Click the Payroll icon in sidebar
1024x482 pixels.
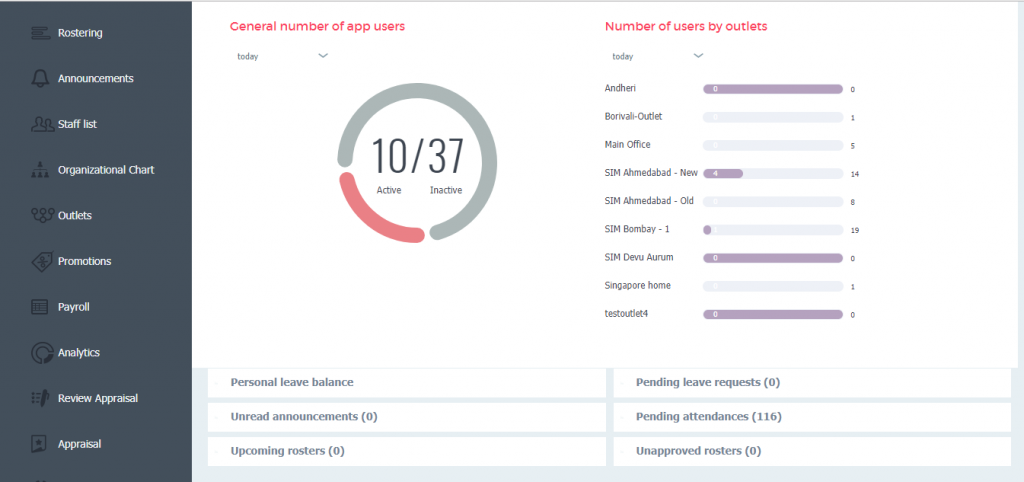(41, 307)
